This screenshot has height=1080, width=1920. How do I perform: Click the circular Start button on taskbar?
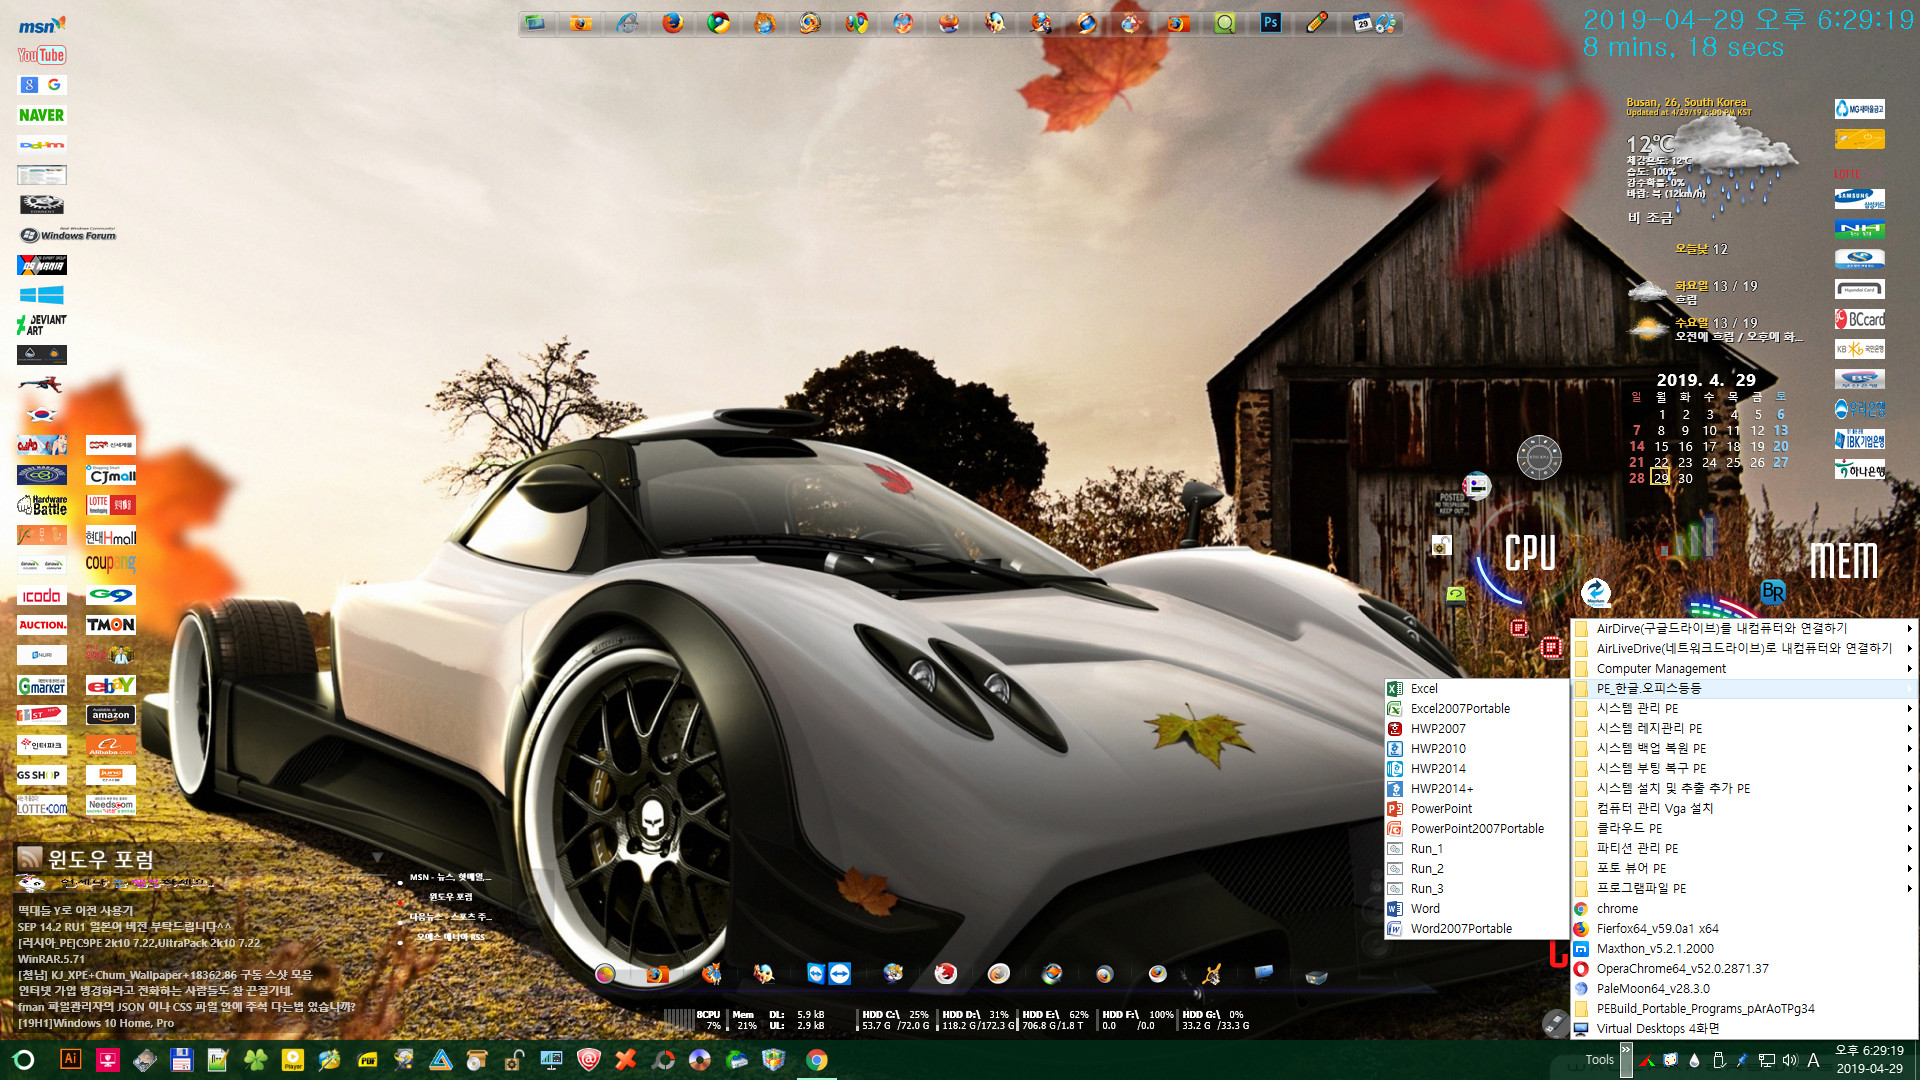pyautogui.click(x=24, y=1060)
